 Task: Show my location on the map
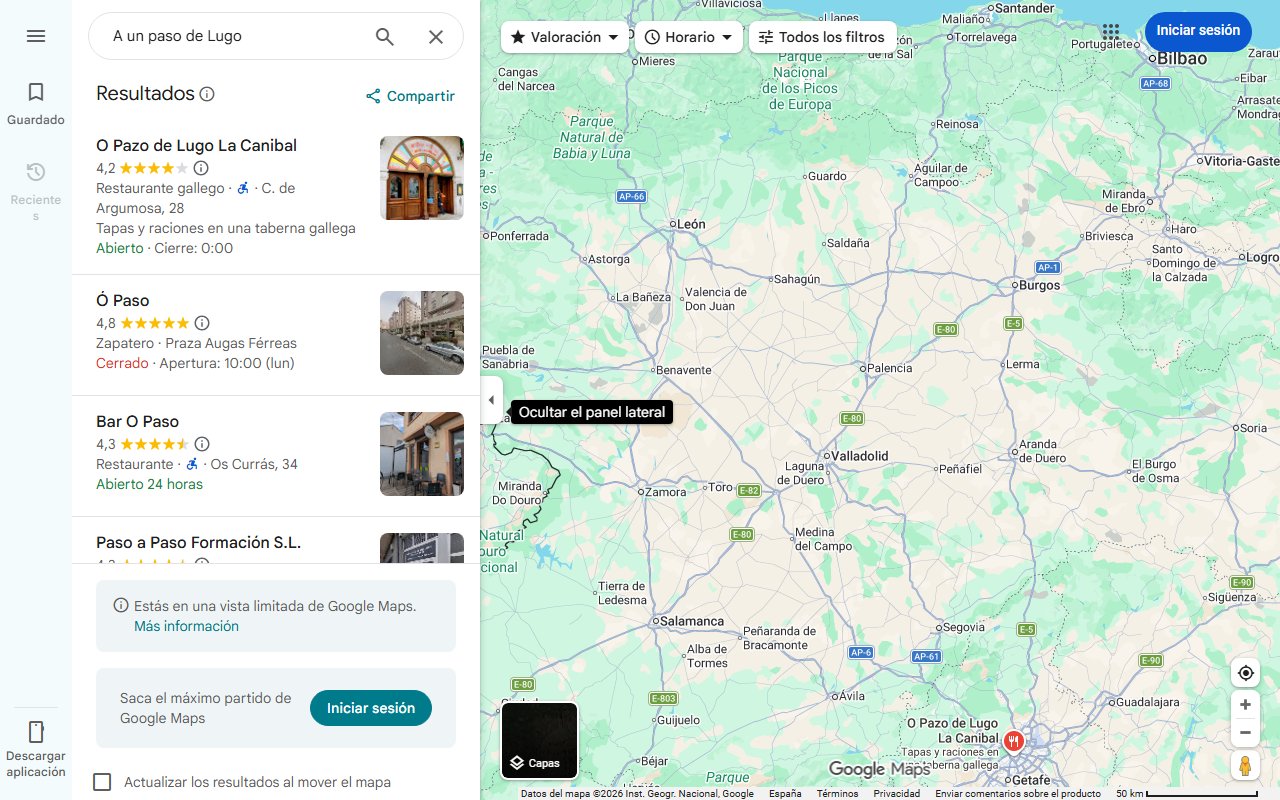(1245, 673)
